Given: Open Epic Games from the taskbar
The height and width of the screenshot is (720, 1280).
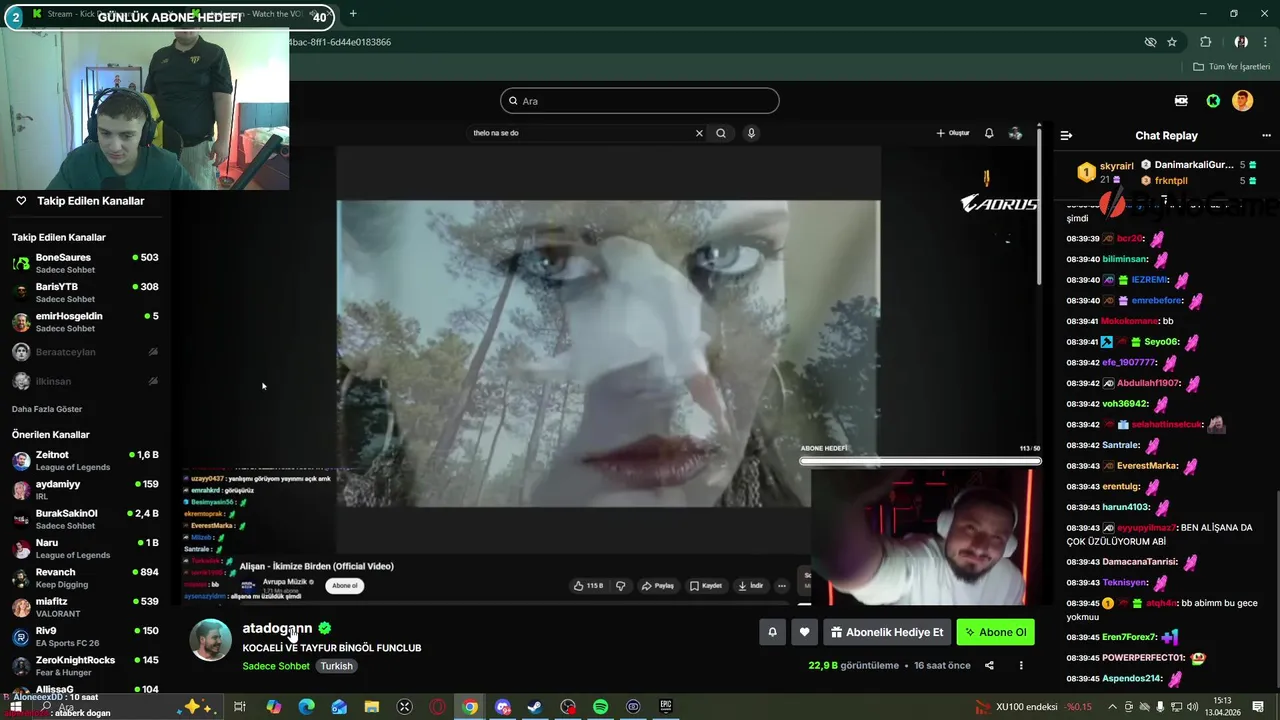Looking at the screenshot, I should 666,707.
